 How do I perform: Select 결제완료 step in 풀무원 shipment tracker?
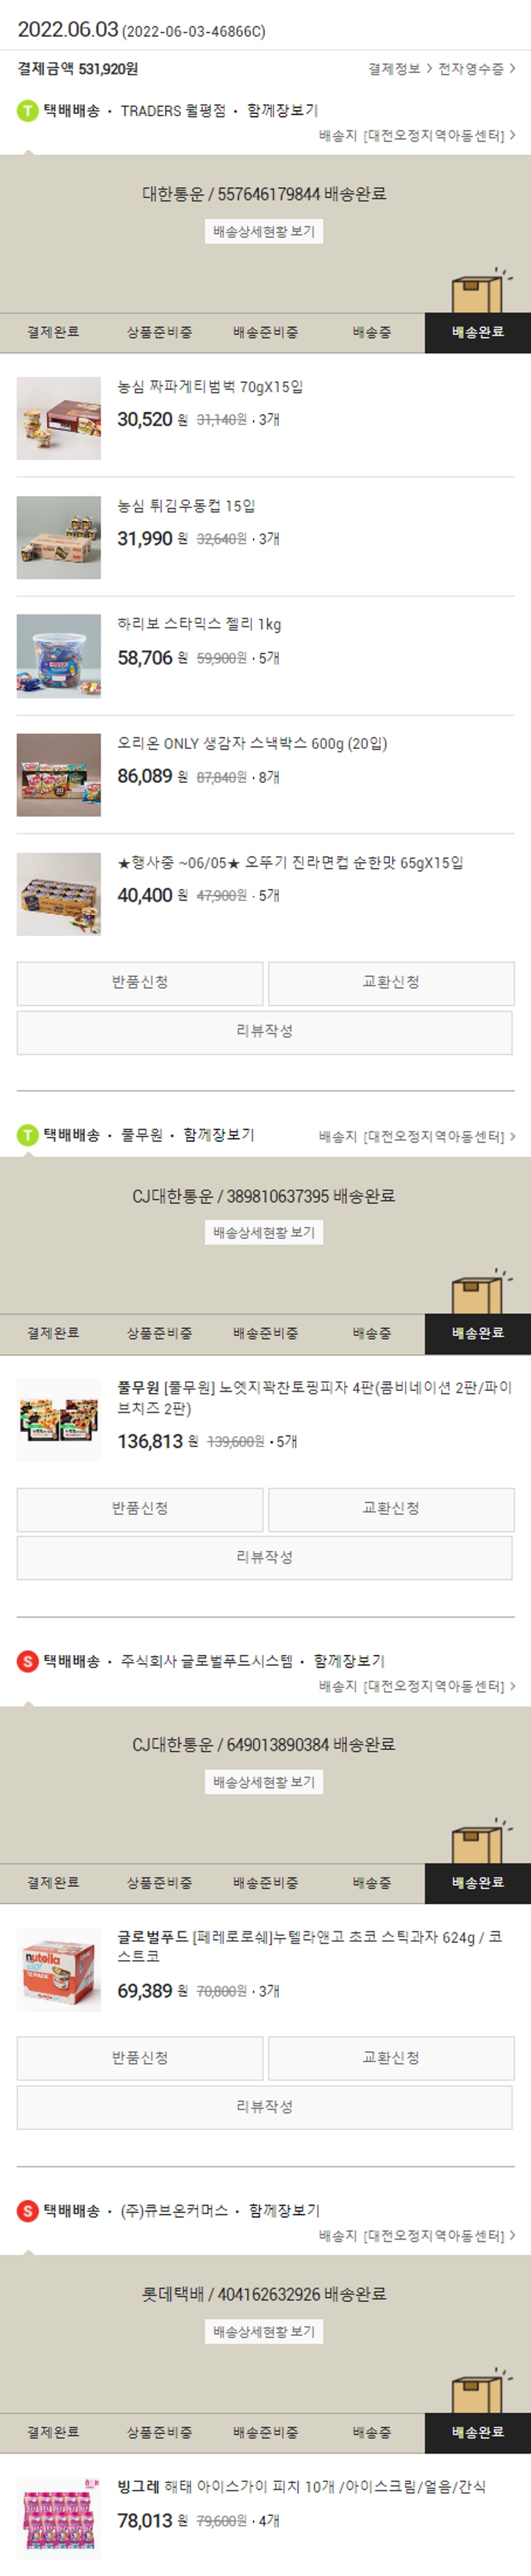[x=53, y=1333]
